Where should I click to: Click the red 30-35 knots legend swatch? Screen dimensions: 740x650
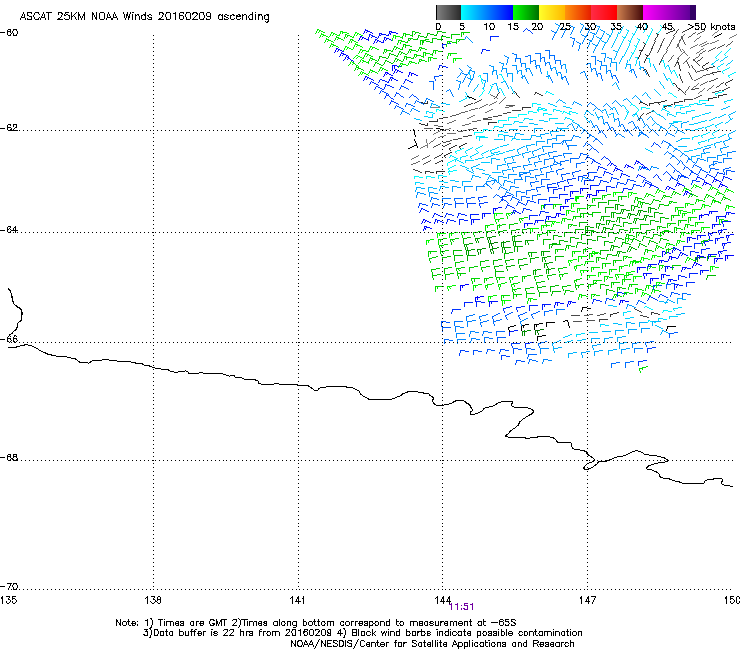click(x=604, y=12)
